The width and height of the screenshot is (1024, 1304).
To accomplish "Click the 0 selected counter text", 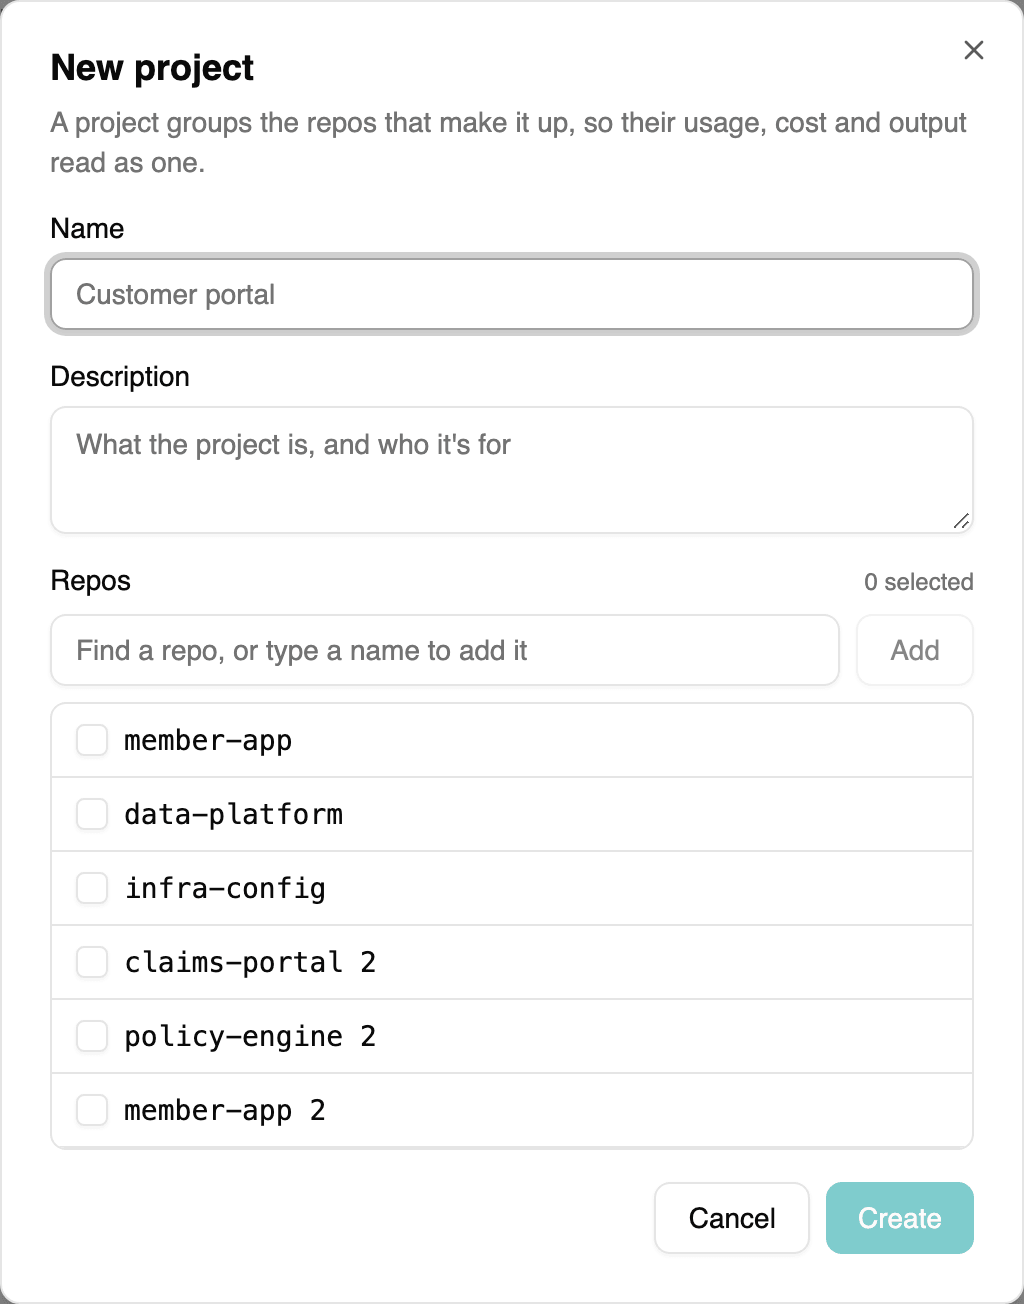I will click(x=919, y=582).
